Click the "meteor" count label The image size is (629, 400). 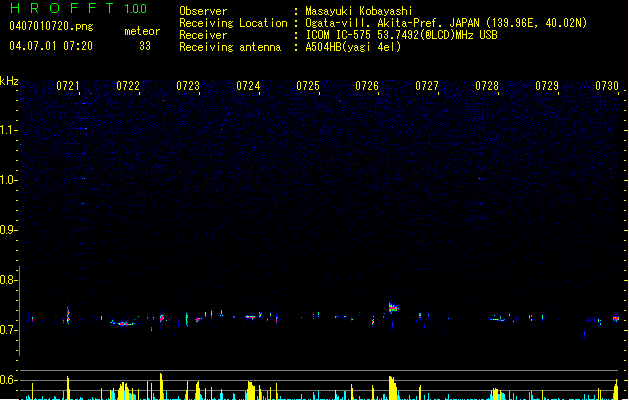pyautogui.click(x=142, y=31)
